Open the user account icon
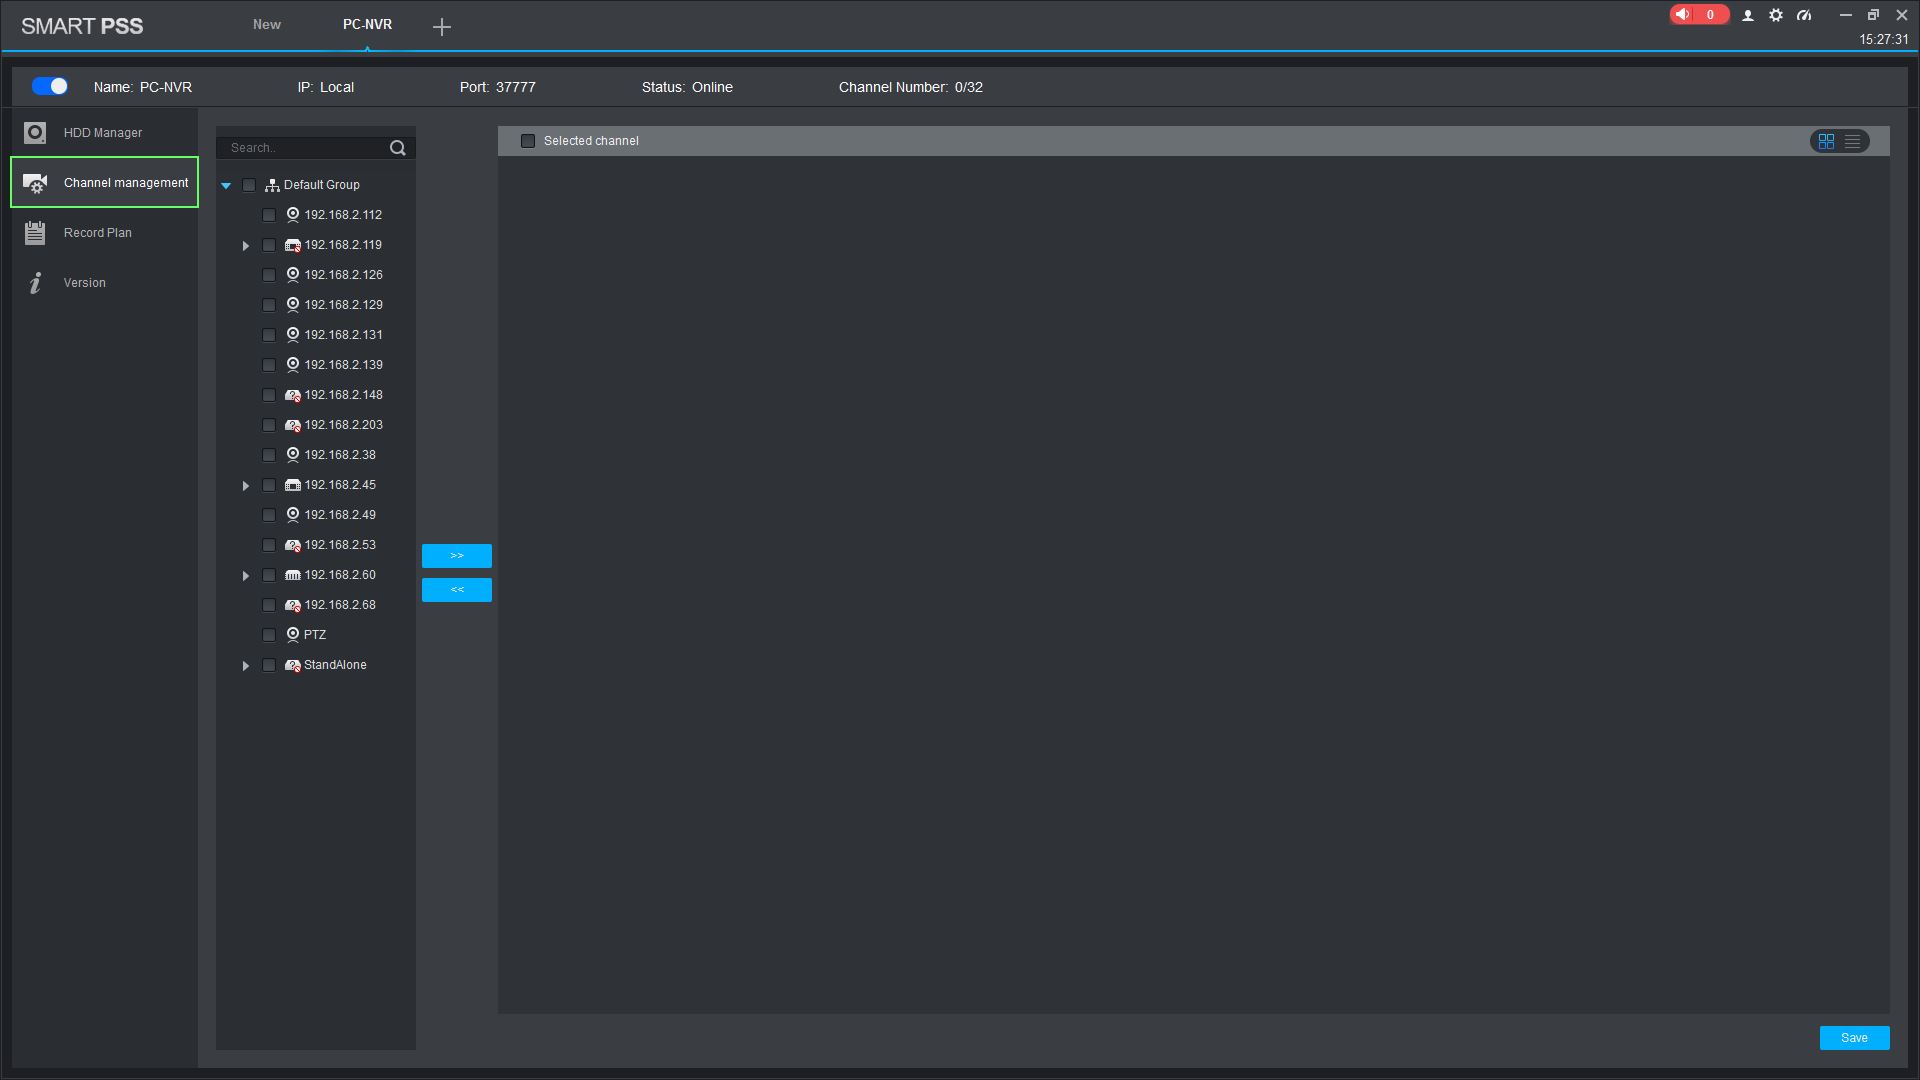Viewport: 1920px width, 1080px height. 1748,15
